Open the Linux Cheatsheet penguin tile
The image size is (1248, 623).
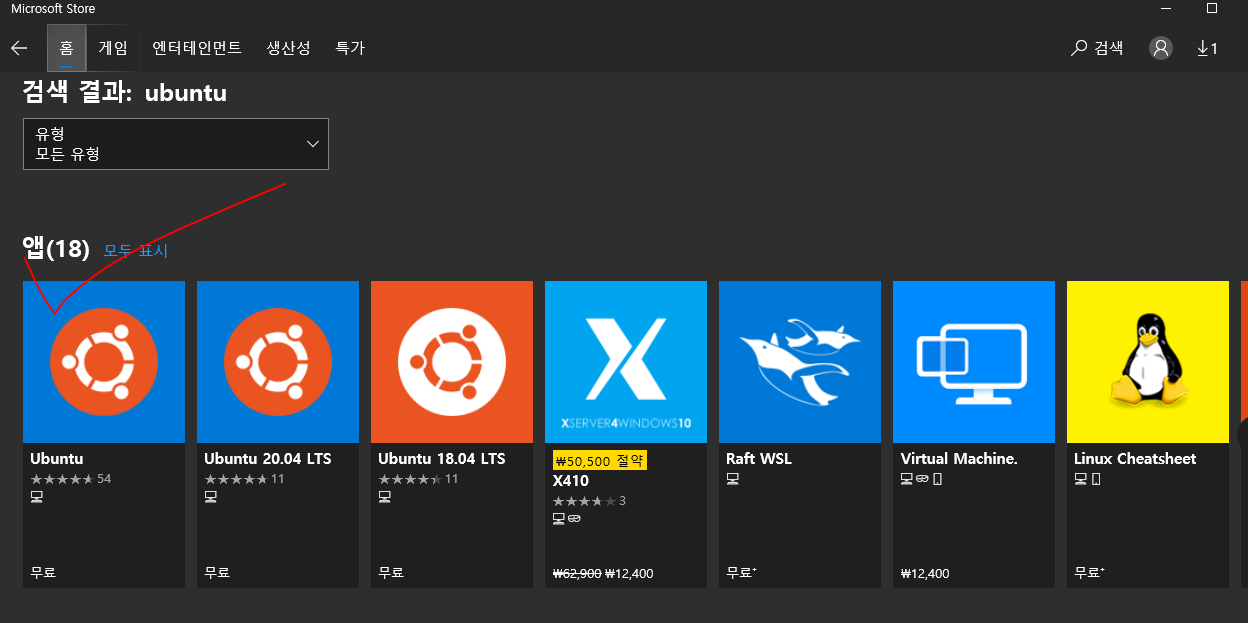1148,362
